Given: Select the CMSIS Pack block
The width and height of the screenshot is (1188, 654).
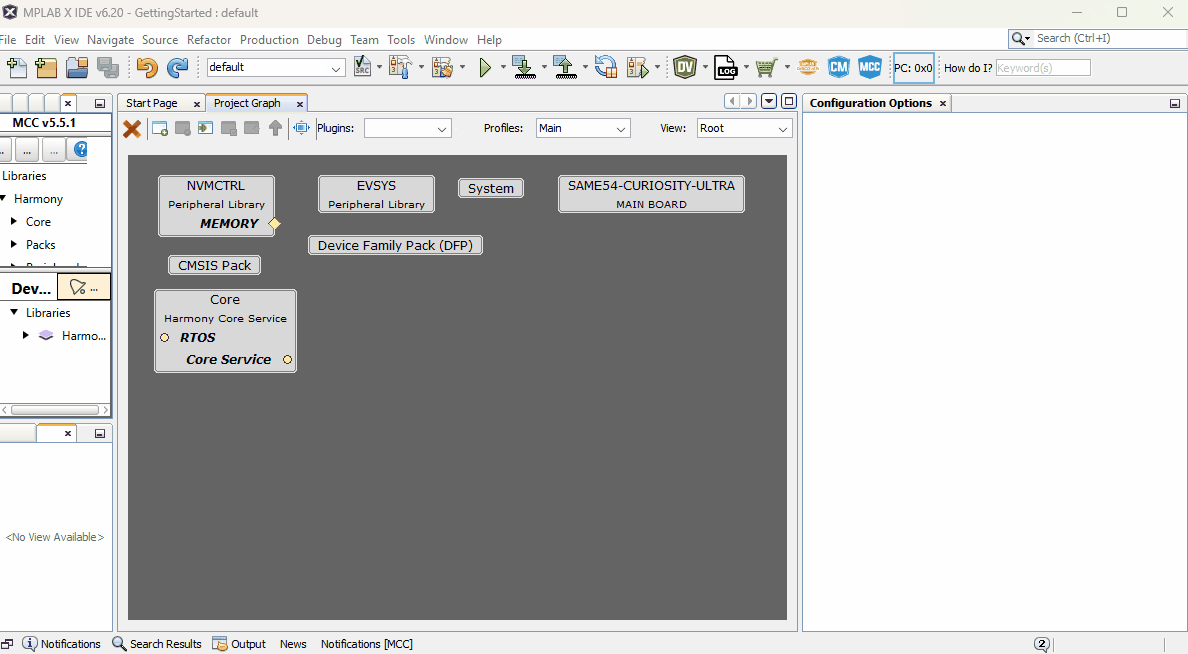Looking at the screenshot, I should (214, 265).
